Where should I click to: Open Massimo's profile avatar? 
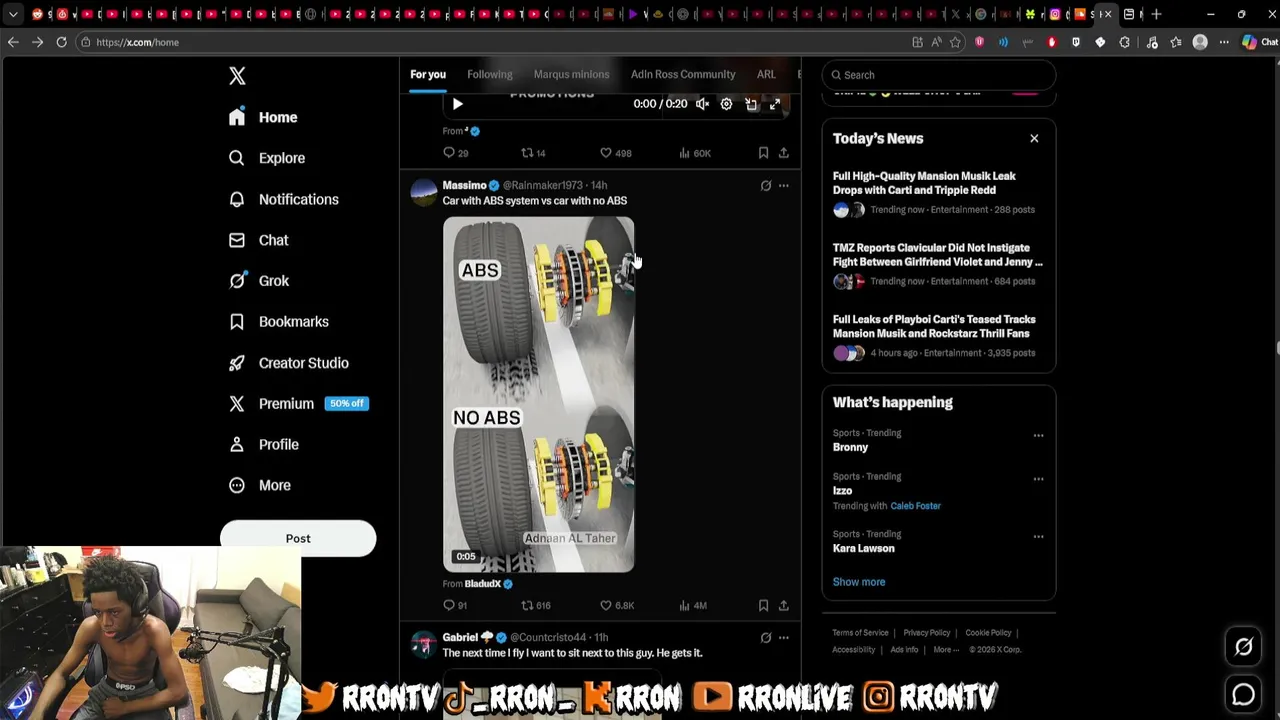[424, 192]
